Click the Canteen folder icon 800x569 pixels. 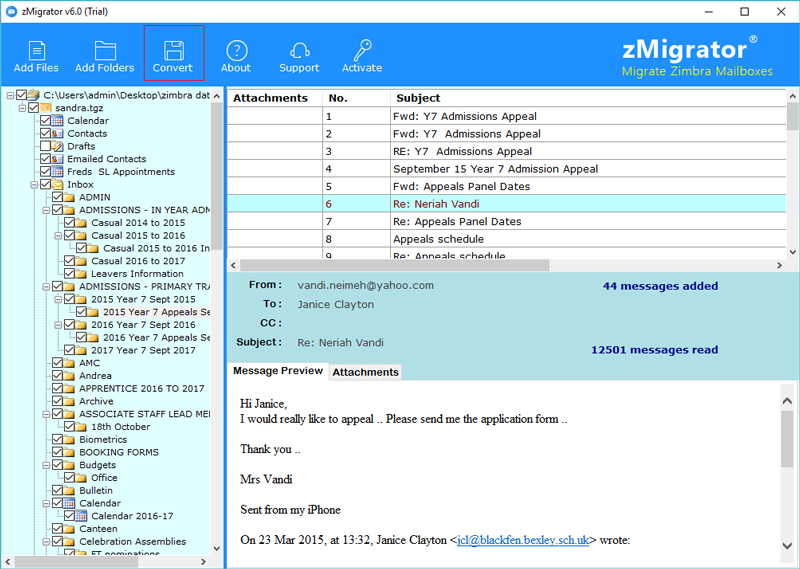point(69,529)
